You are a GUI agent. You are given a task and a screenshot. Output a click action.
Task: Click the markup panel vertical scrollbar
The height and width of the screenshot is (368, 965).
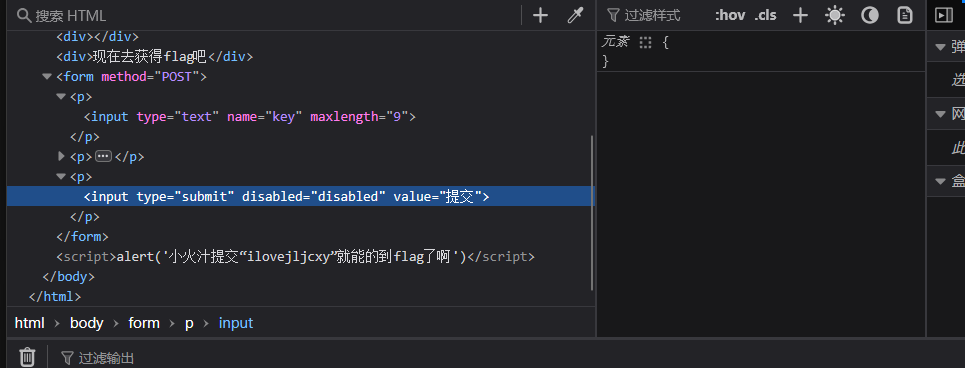(x=592, y=213)
